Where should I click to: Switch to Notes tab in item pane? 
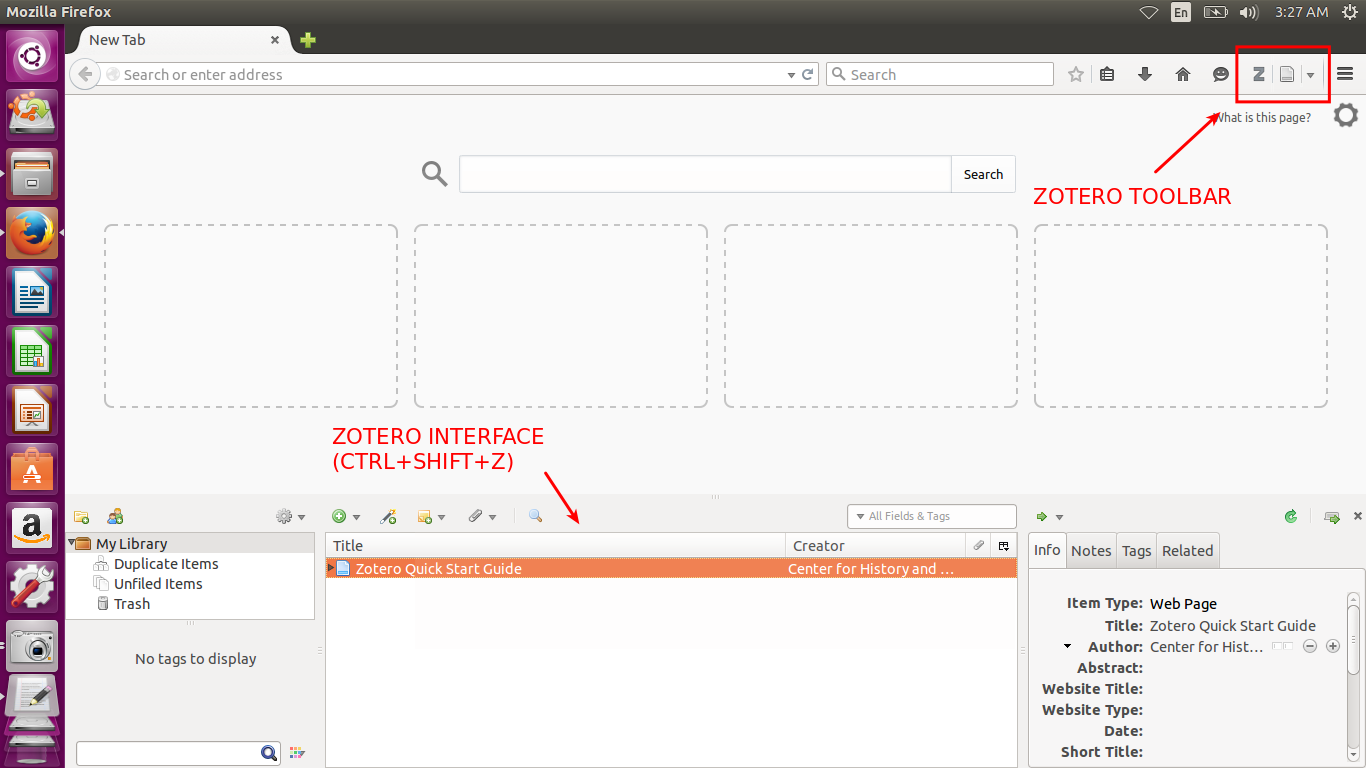point(1091,551)
